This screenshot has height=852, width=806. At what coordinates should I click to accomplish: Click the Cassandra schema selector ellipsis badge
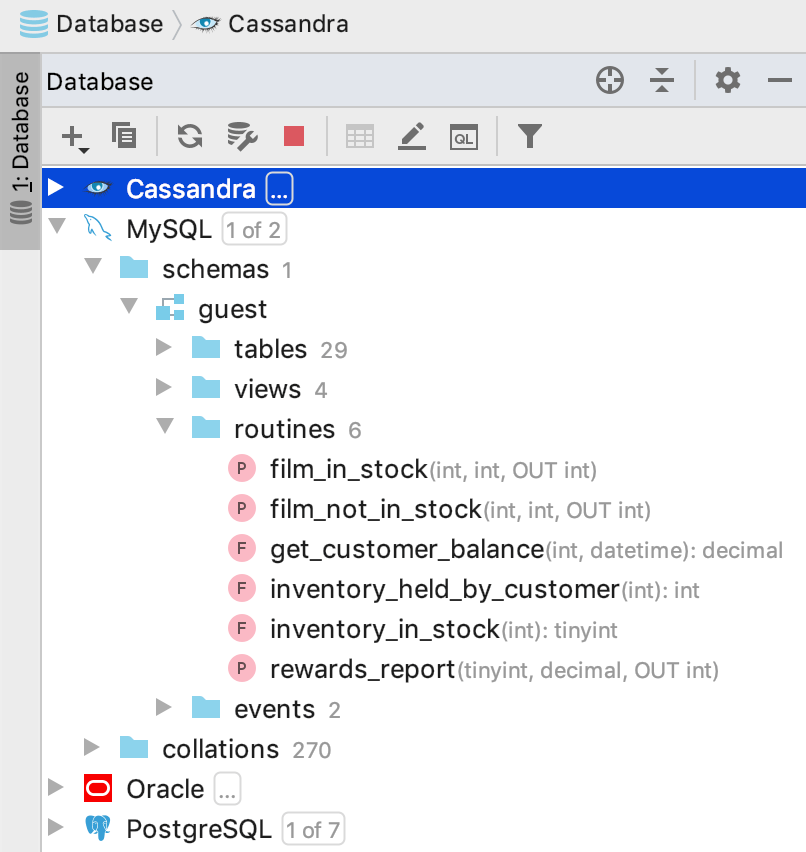point(279,189)
